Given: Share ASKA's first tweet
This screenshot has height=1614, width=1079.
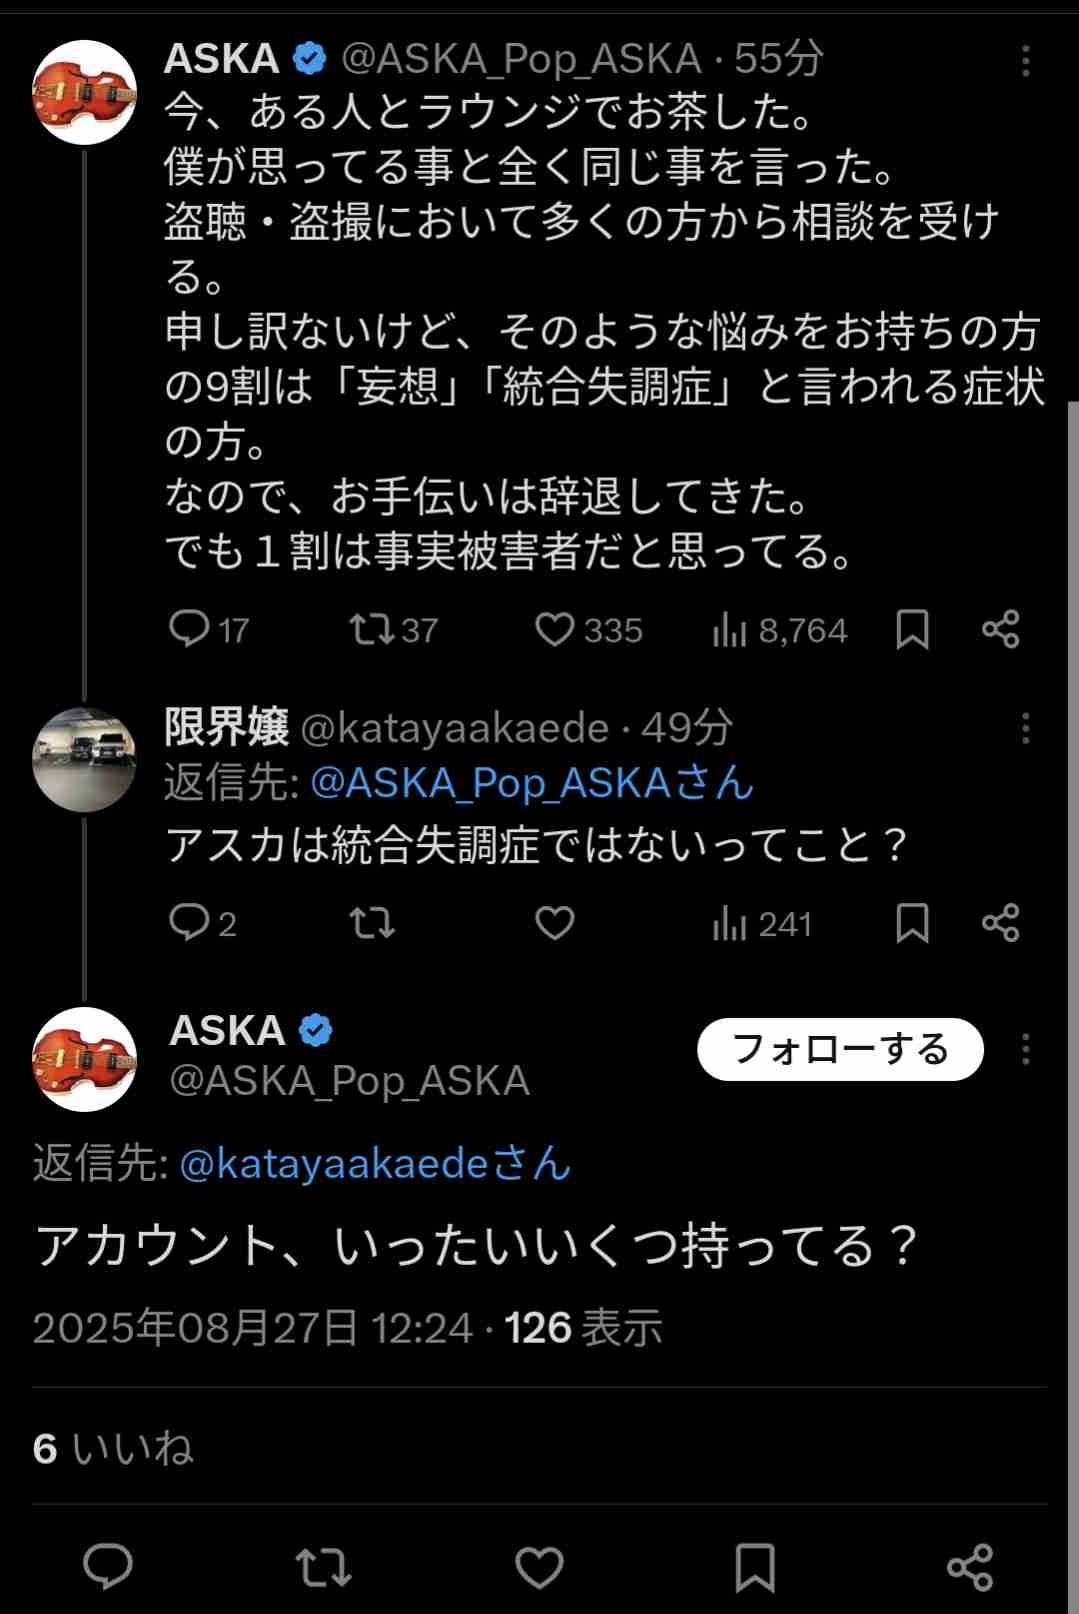Looking at the screenshot, I should [x=1000, y=629].
